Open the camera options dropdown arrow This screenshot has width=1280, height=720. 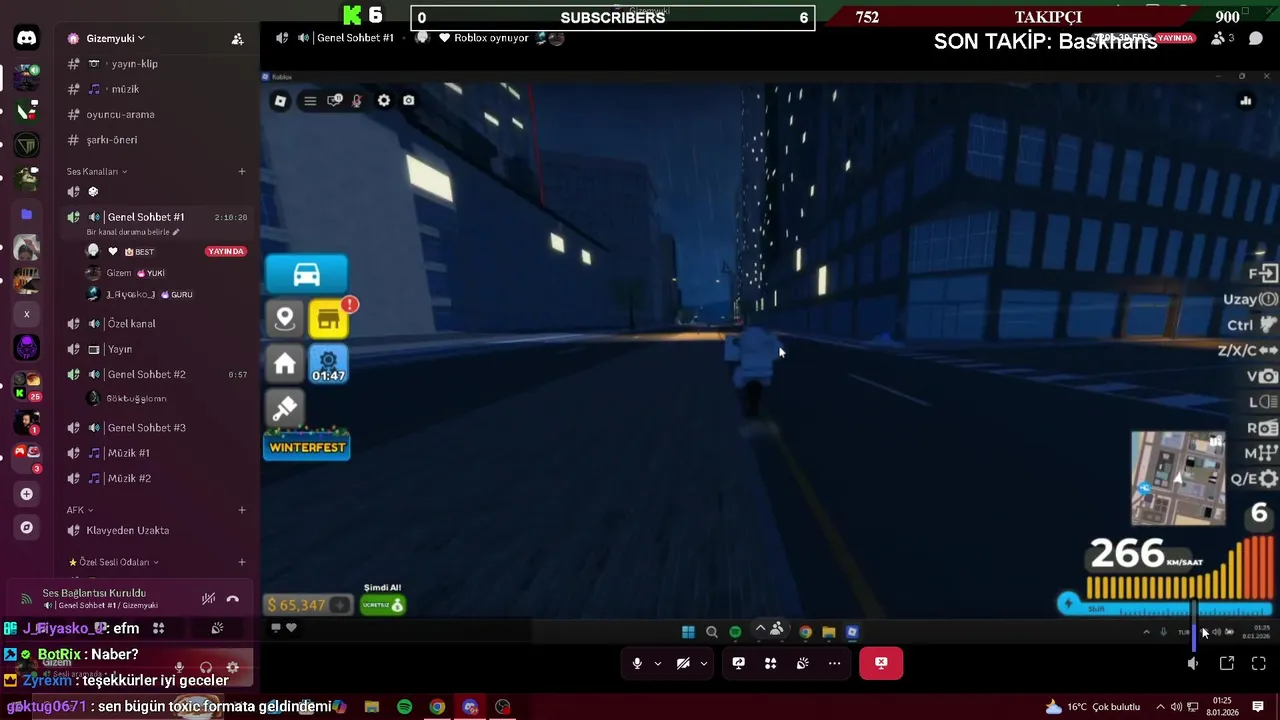[x=703, y=663]
